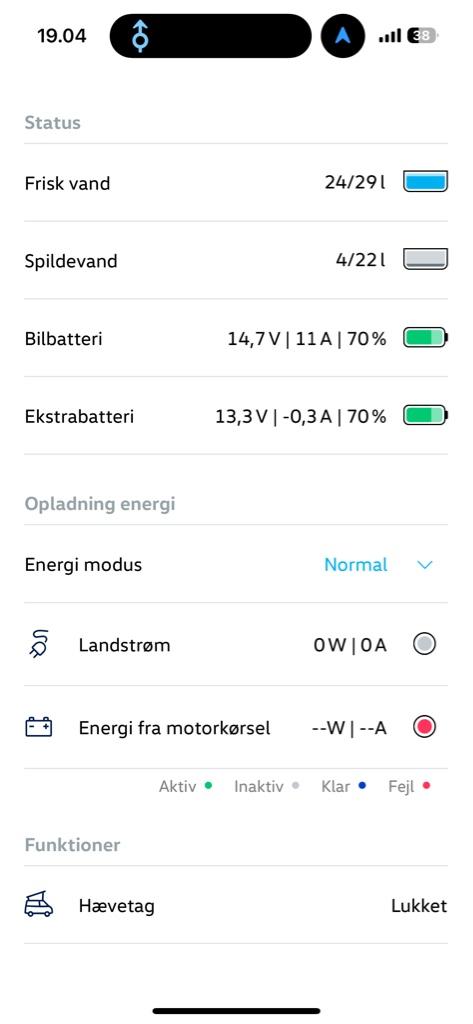Tap the Hævetag function label
The height and width of the screenshot is (1024, 473).
(117, 906)
